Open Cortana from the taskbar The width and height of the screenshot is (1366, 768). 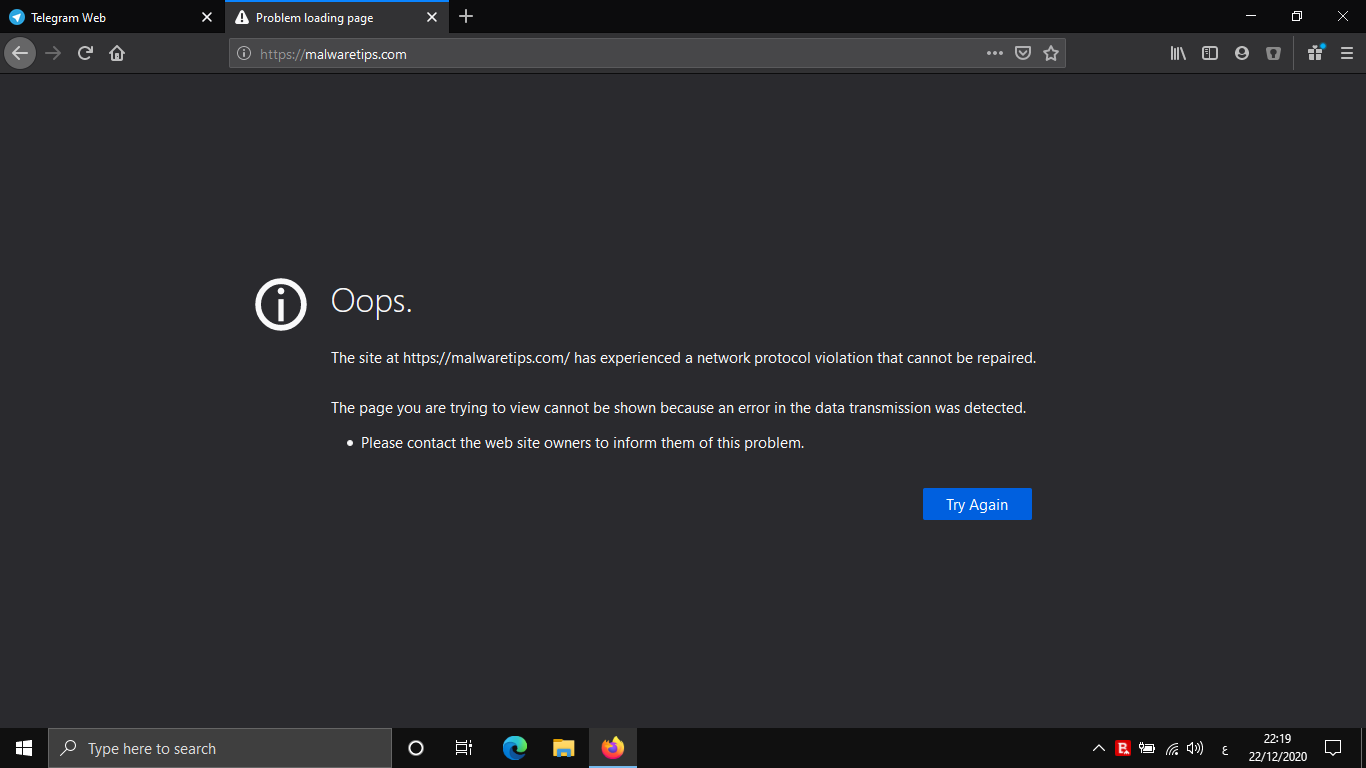click(416, 748)
